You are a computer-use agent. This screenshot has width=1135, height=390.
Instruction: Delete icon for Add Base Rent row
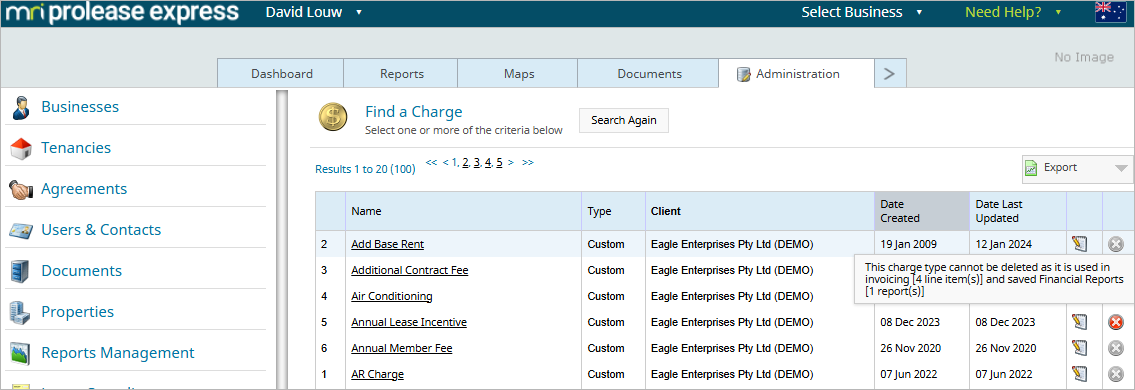pyautogui.click(x=1115, y=245)
